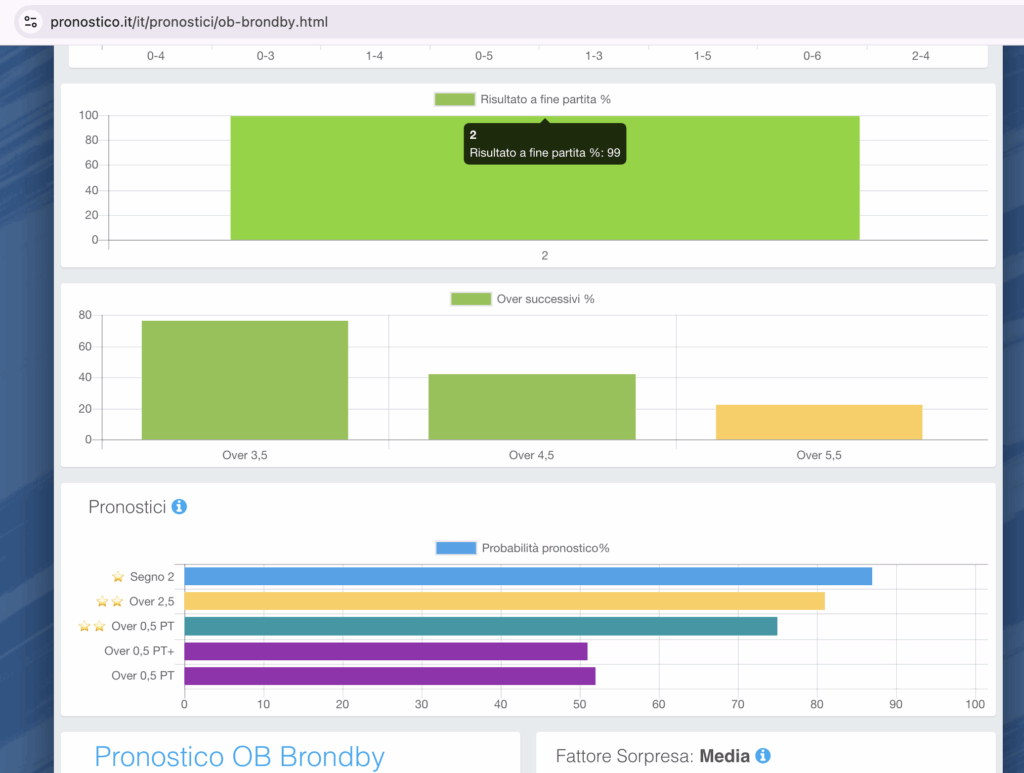Viewport: 1024px width, 773px height.
Task: Click the pronostico.it URL in address bar
Action: 189,22
